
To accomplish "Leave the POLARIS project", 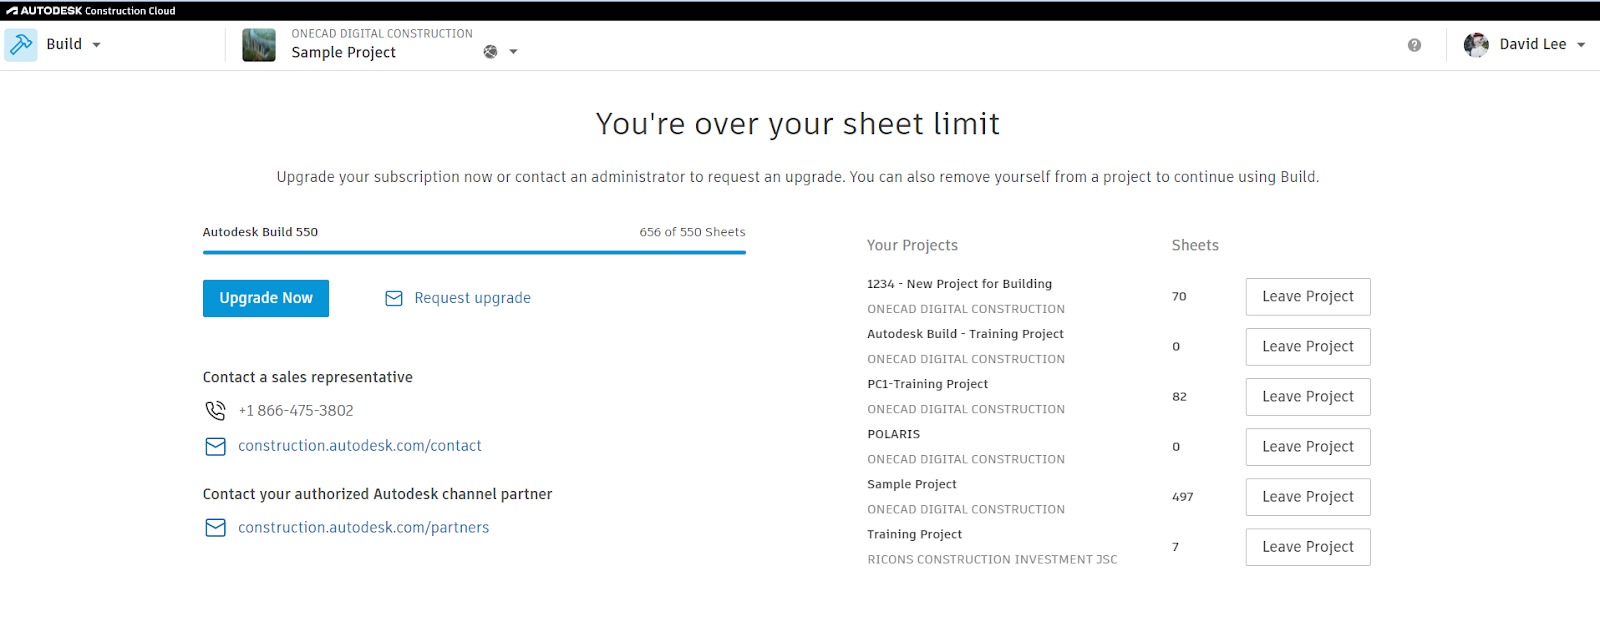I will point(1308,447).
